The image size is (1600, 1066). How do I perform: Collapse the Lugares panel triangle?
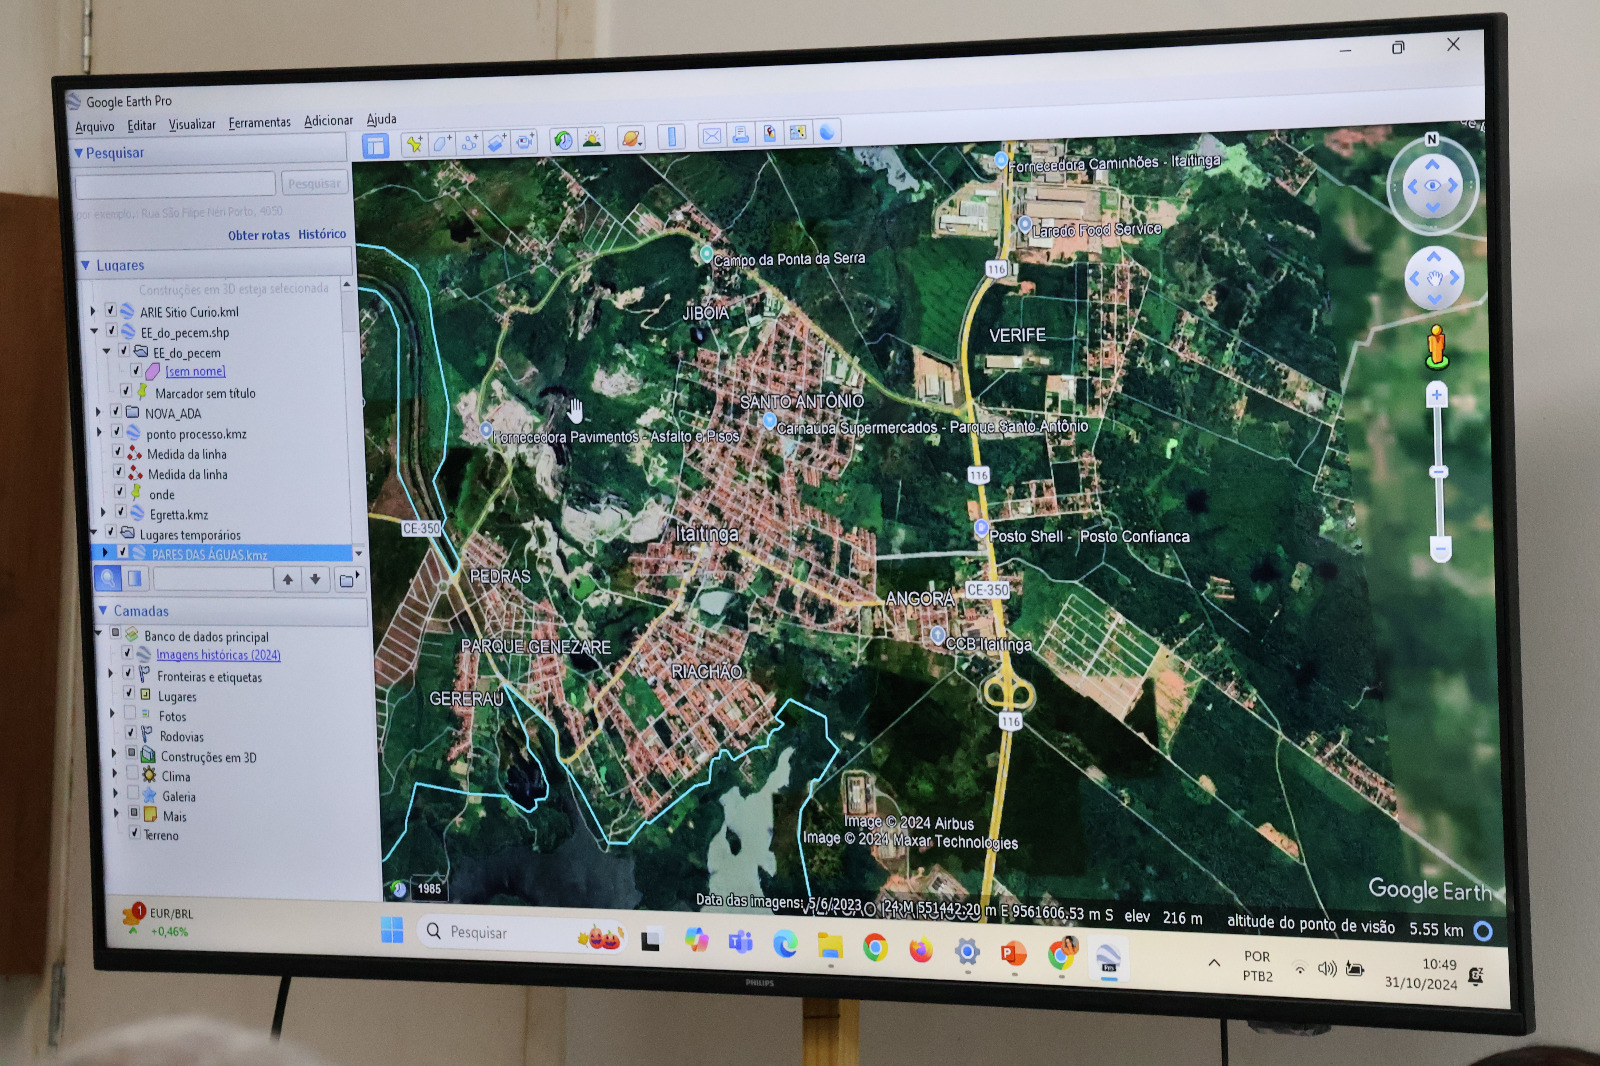85,265
